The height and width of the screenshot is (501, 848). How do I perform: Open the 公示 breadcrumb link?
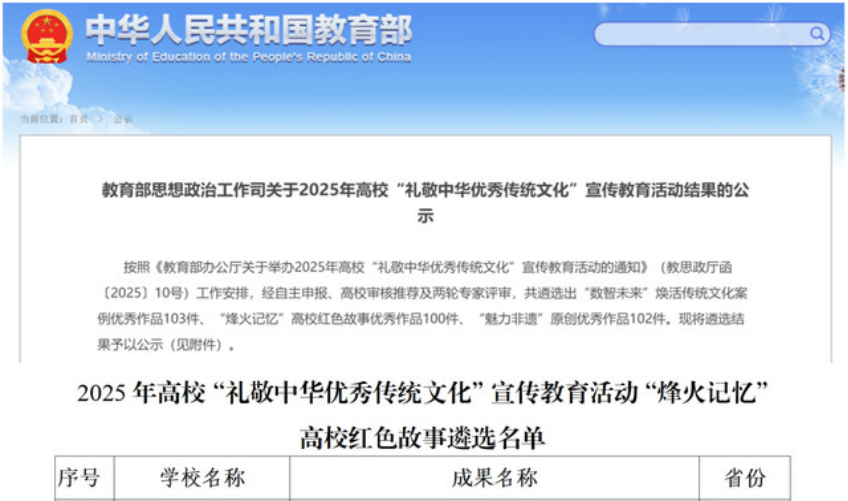coord(123,119)
